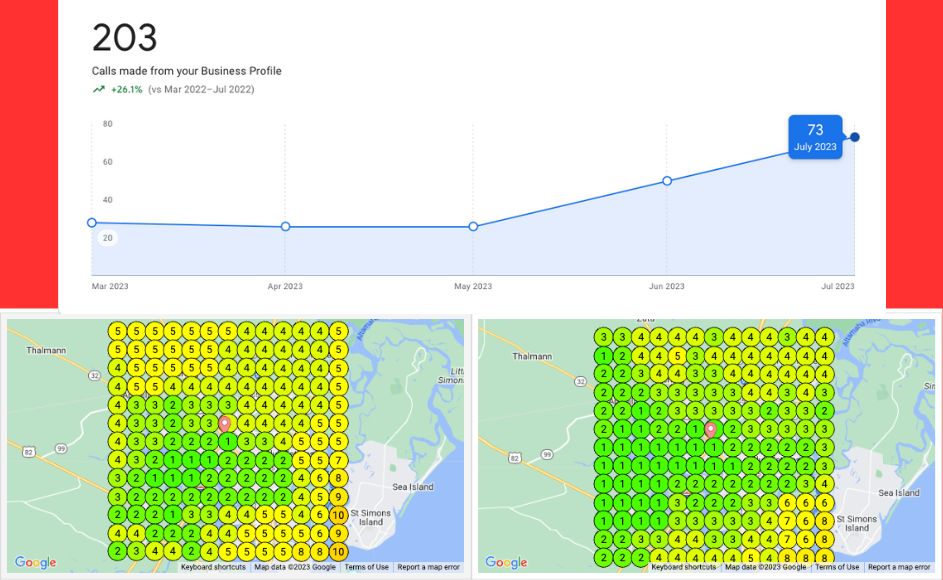This screenshot has height=580, width=943.
Task: Click the red location pin on left map
Action: [x=225, y=424]
